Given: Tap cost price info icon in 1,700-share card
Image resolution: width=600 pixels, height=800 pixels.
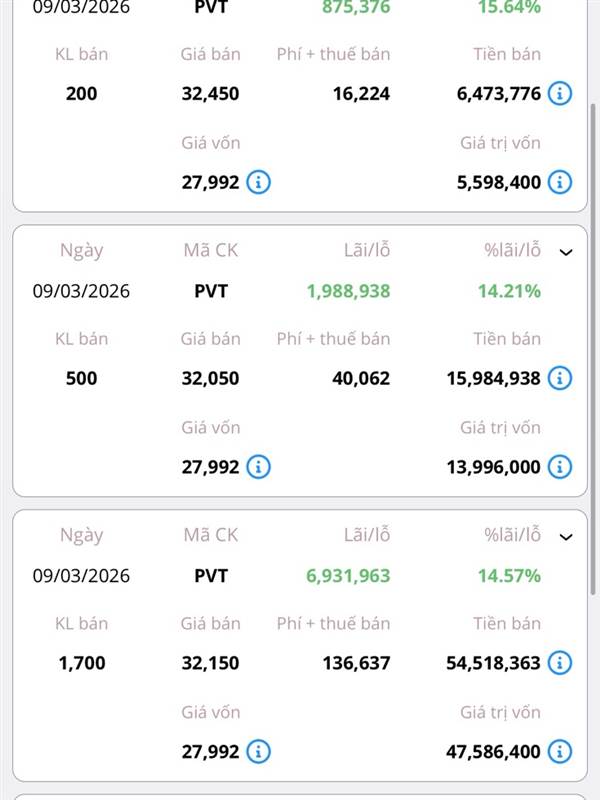Looking at the screenshot, I should pos(258,751).
